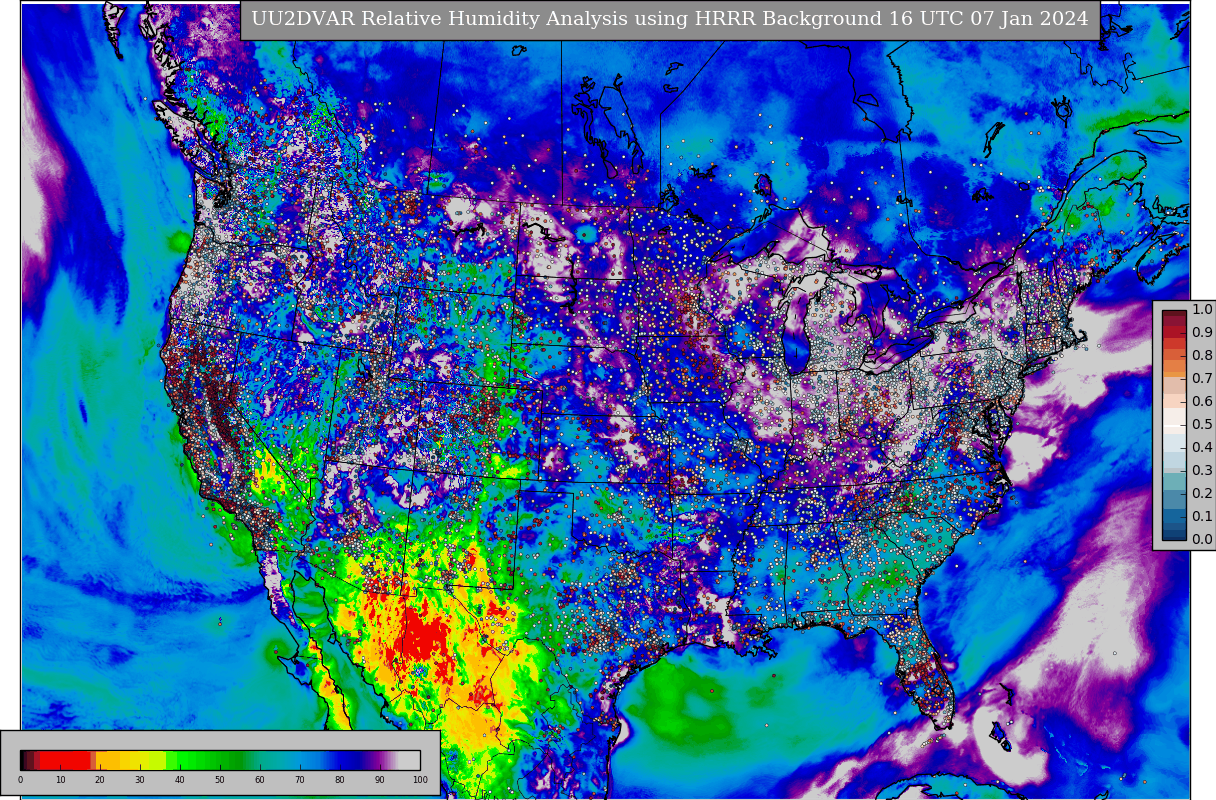Click the UU2DVAR Relative Humidity Analysis title

point(669,20)
